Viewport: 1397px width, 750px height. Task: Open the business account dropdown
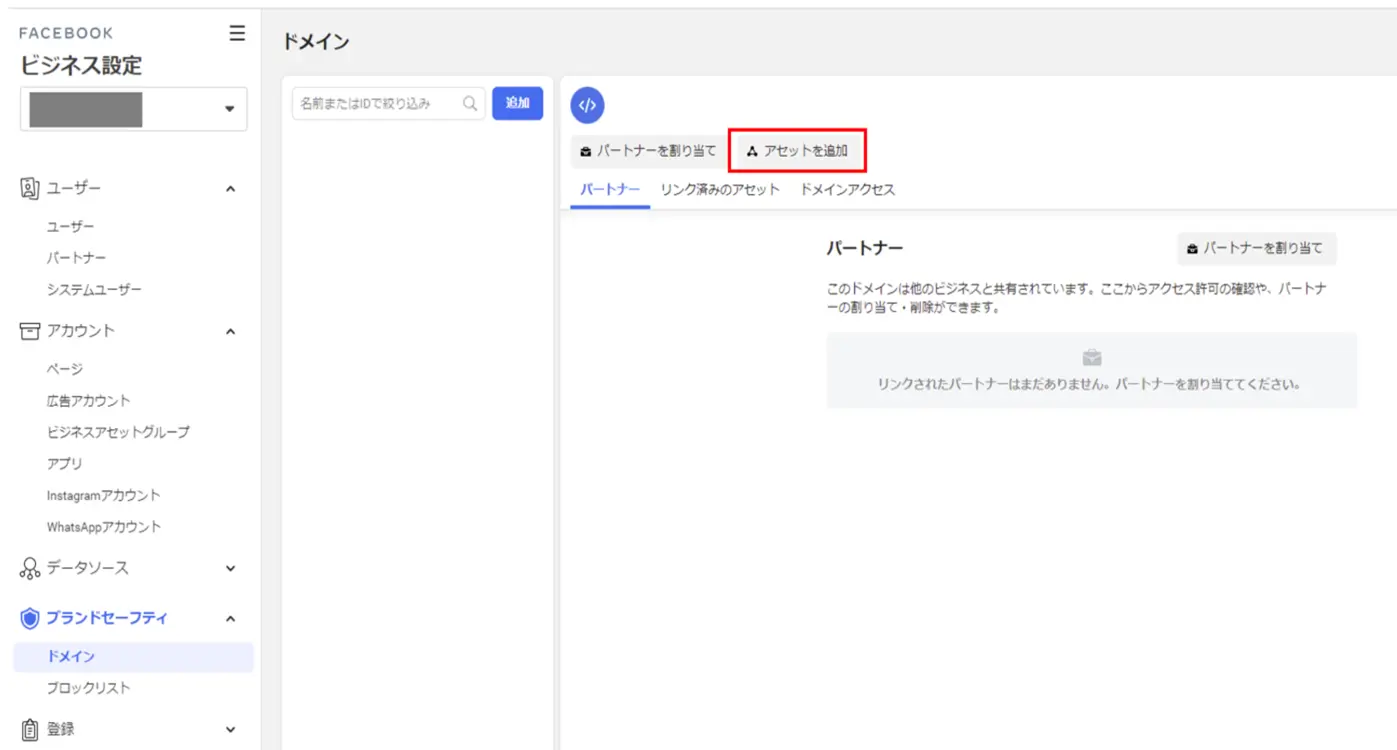[133, 109]
